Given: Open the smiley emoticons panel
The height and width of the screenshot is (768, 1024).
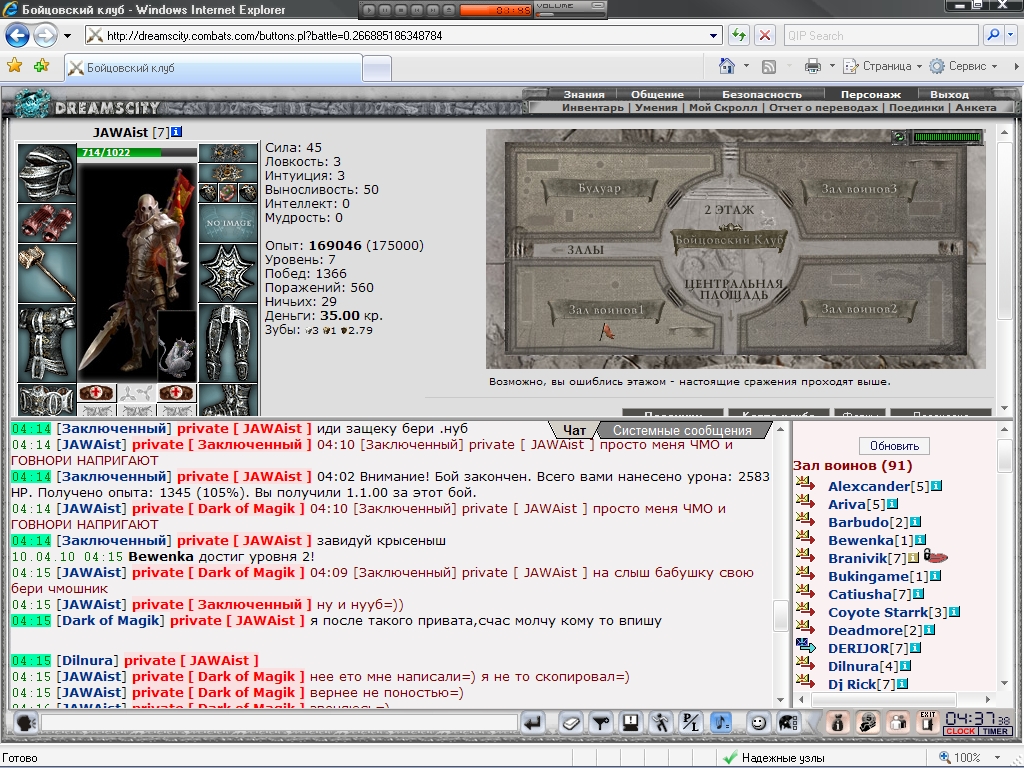Looking at the screenshot, I should [758, 723].
